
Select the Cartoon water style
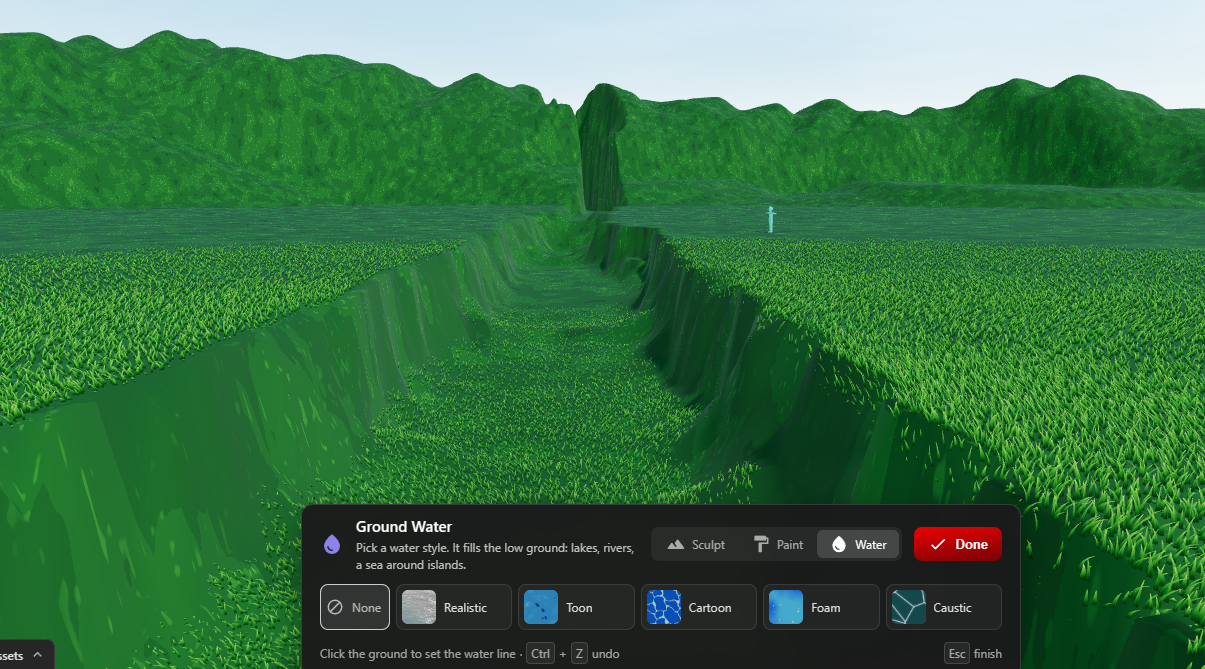[699, 607]
